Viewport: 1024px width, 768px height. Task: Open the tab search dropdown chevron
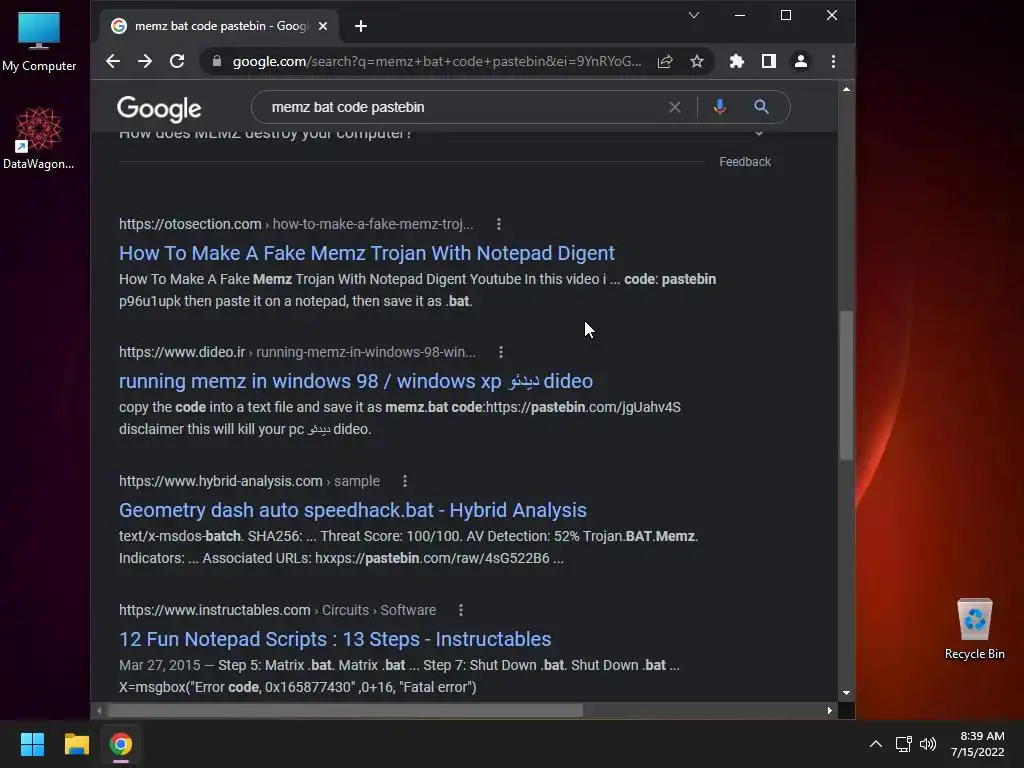tap(694, 15)
